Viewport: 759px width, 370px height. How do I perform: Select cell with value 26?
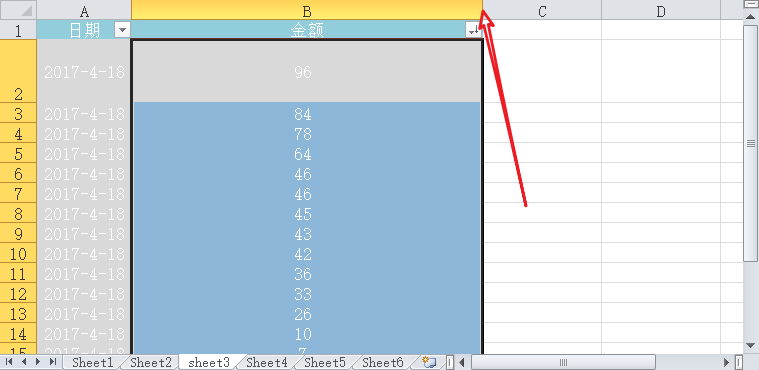[x=306, y=313]
